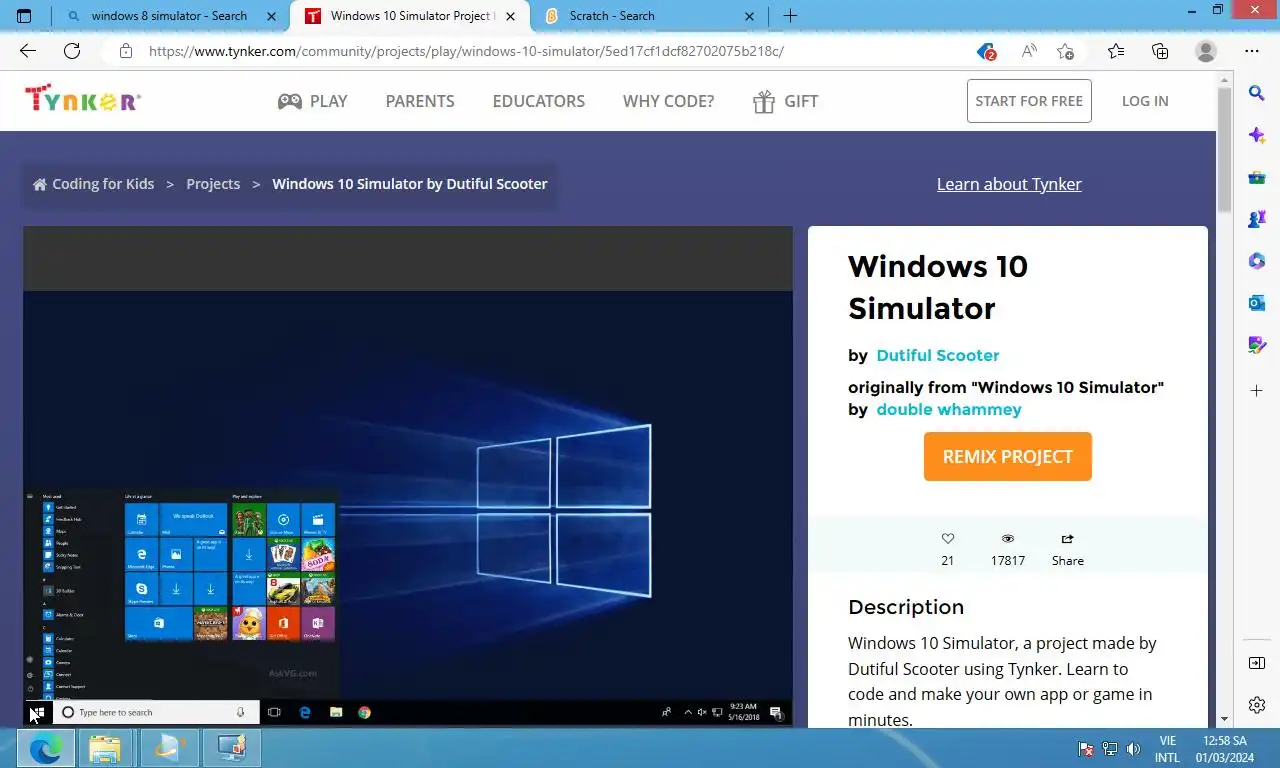Open Internet Explorer from Windows taskbar
1280x768 pixels.
[169, 748]
